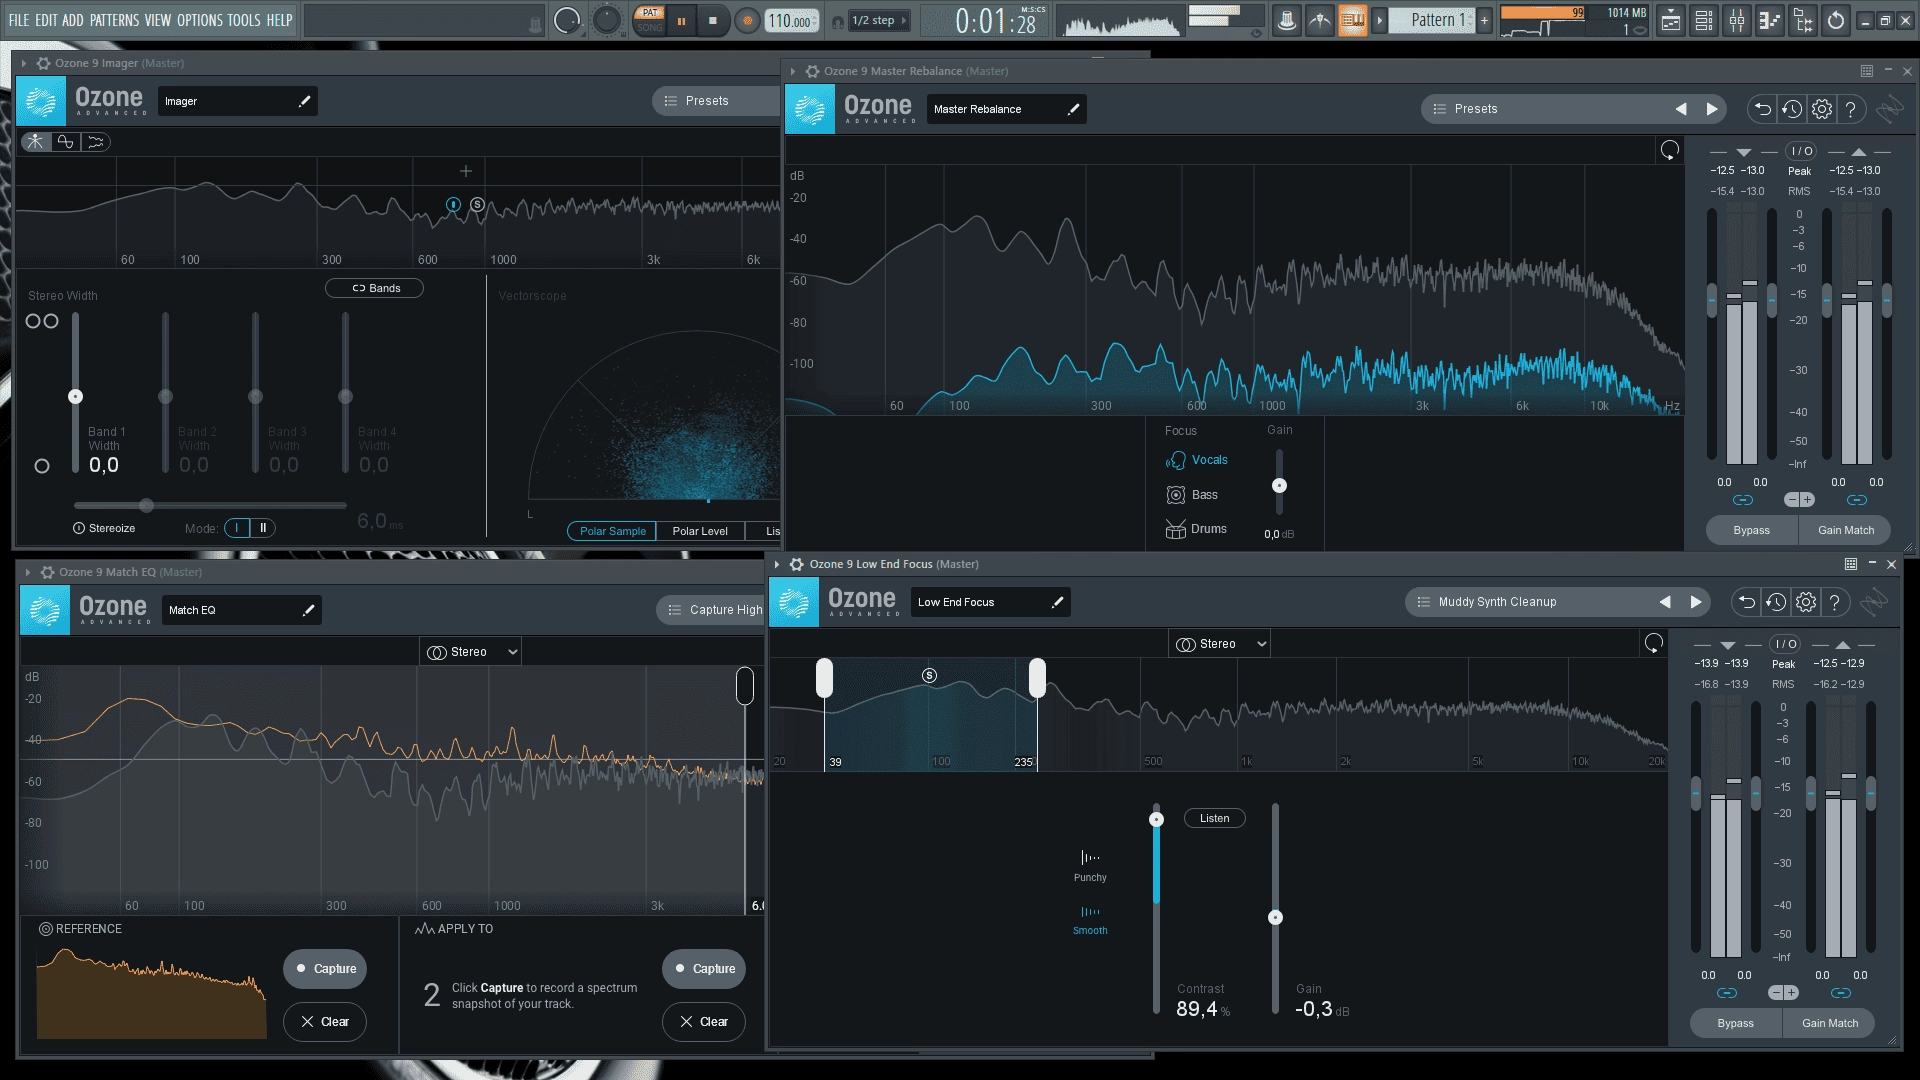Open Stereo channel dropdown in Match EQ
Viewport: 1920px width, 1080px height.
click(471, 652)
